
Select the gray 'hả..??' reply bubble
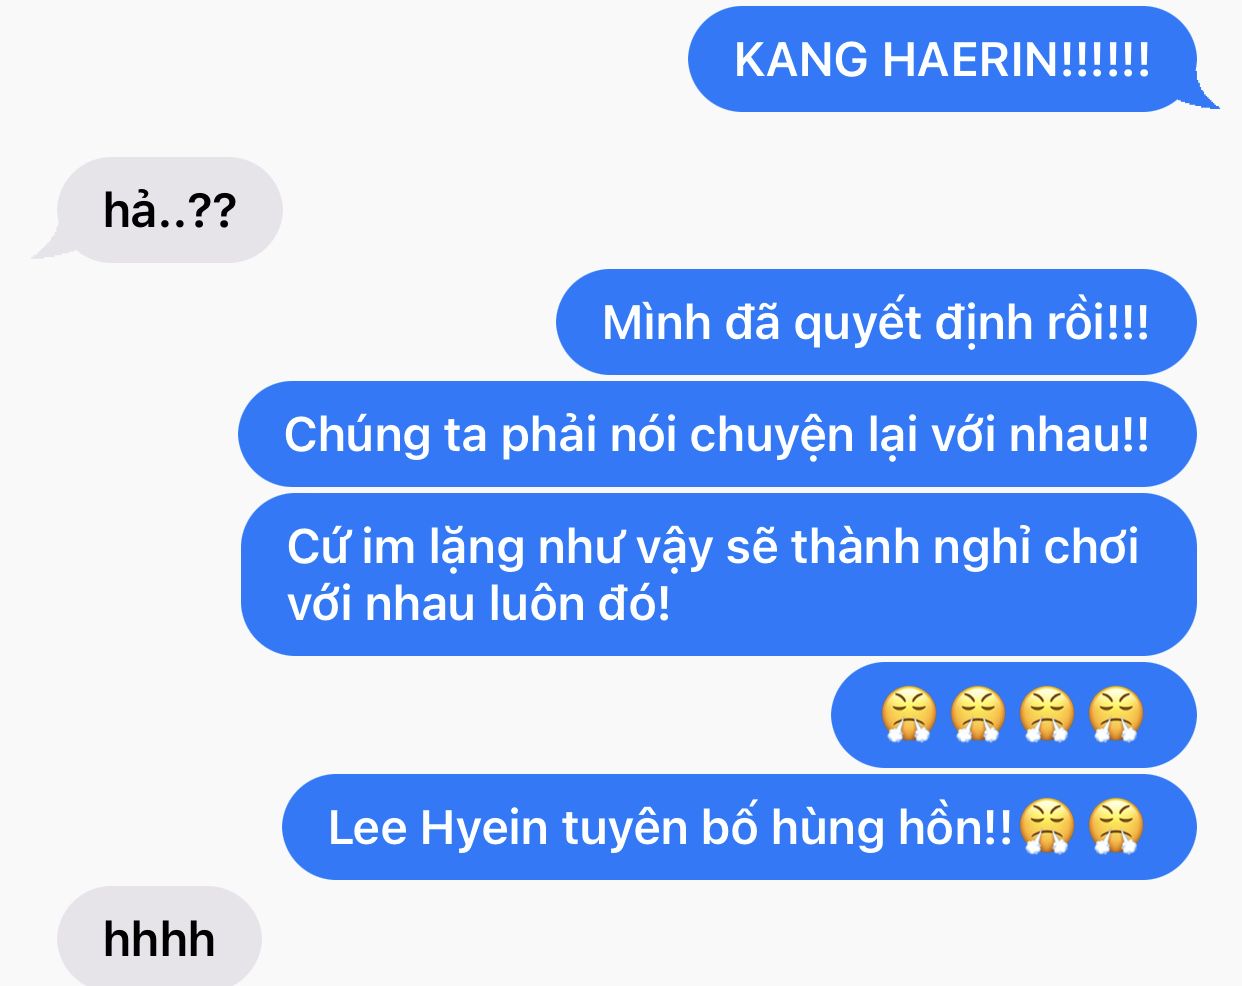pos(169,210)
